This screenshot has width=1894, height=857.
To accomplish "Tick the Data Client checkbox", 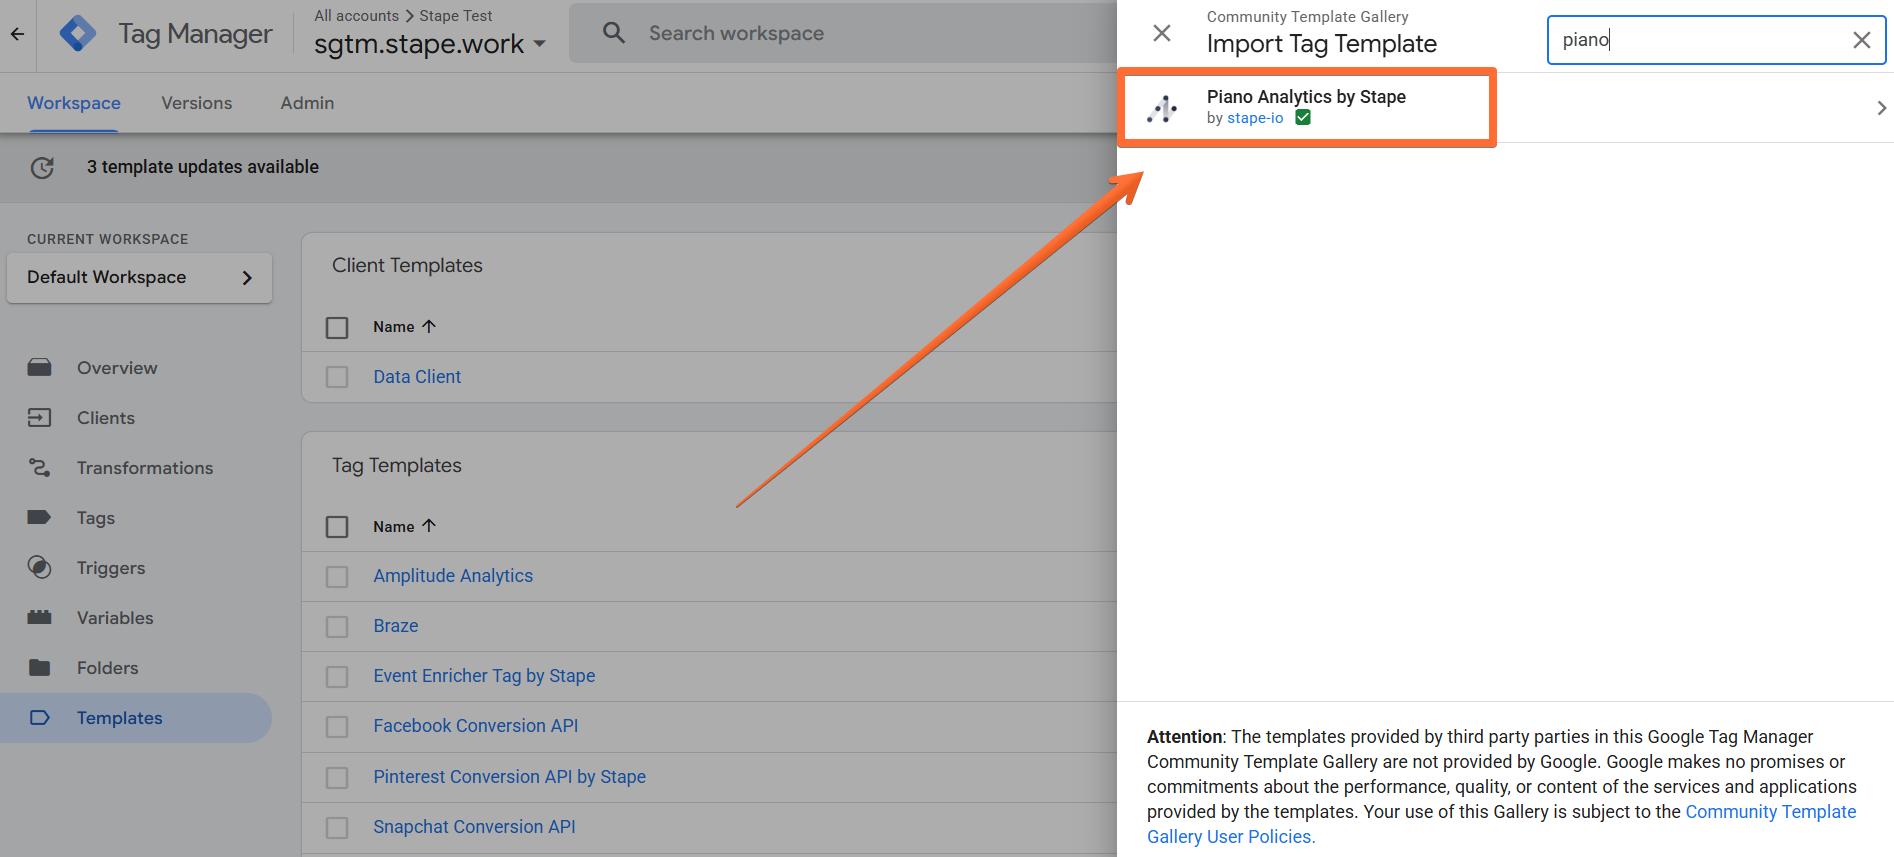I will pyautogui.click(x=337, y=377).
